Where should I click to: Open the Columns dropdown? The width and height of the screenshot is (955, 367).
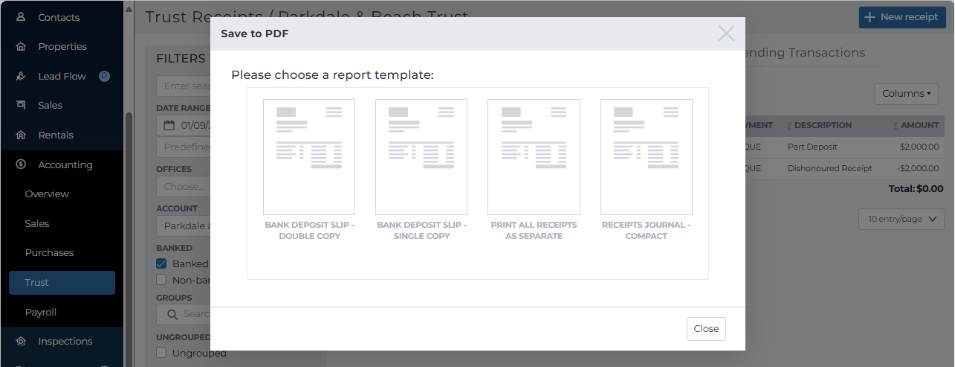click(906, 94)
